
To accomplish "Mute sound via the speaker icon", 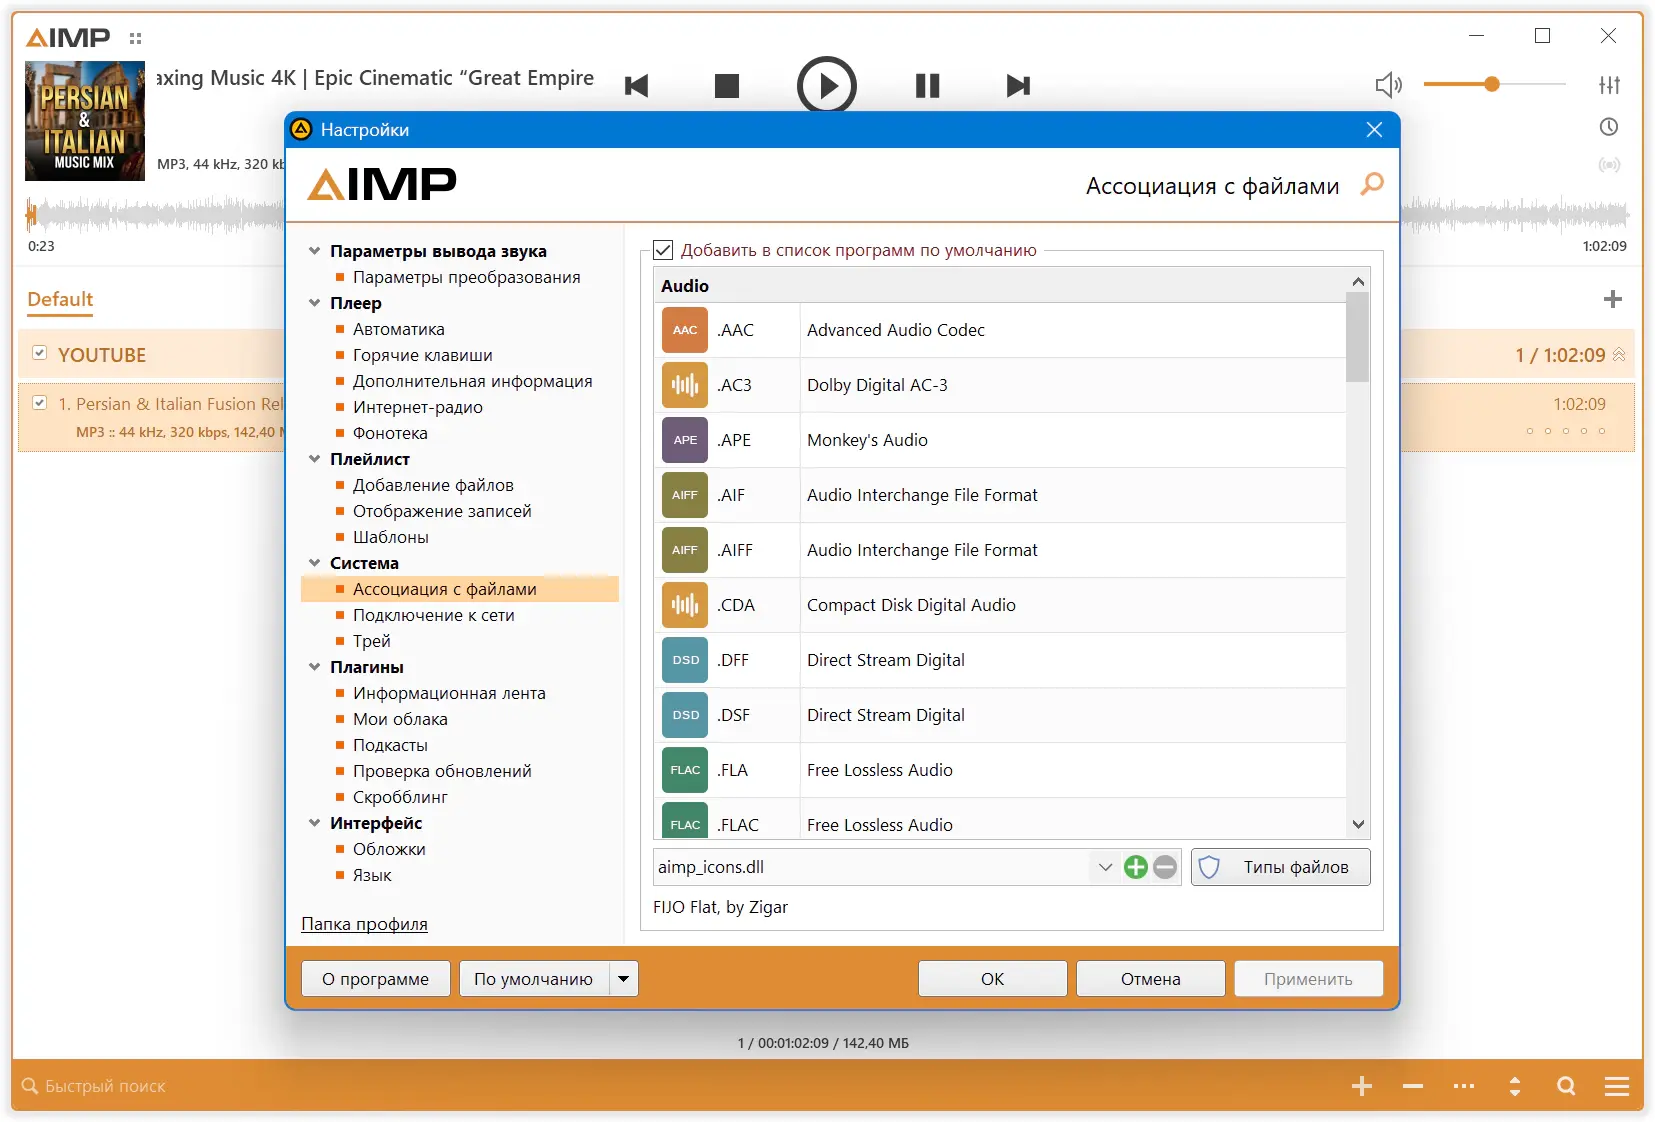I will click(x=1389, y=85).
